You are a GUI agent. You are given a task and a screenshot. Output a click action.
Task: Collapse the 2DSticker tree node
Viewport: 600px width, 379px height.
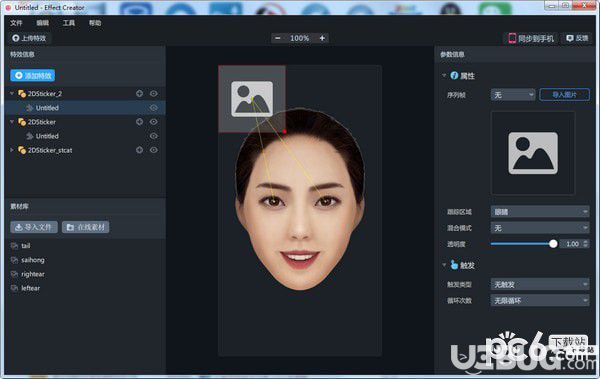pos(12,122)
